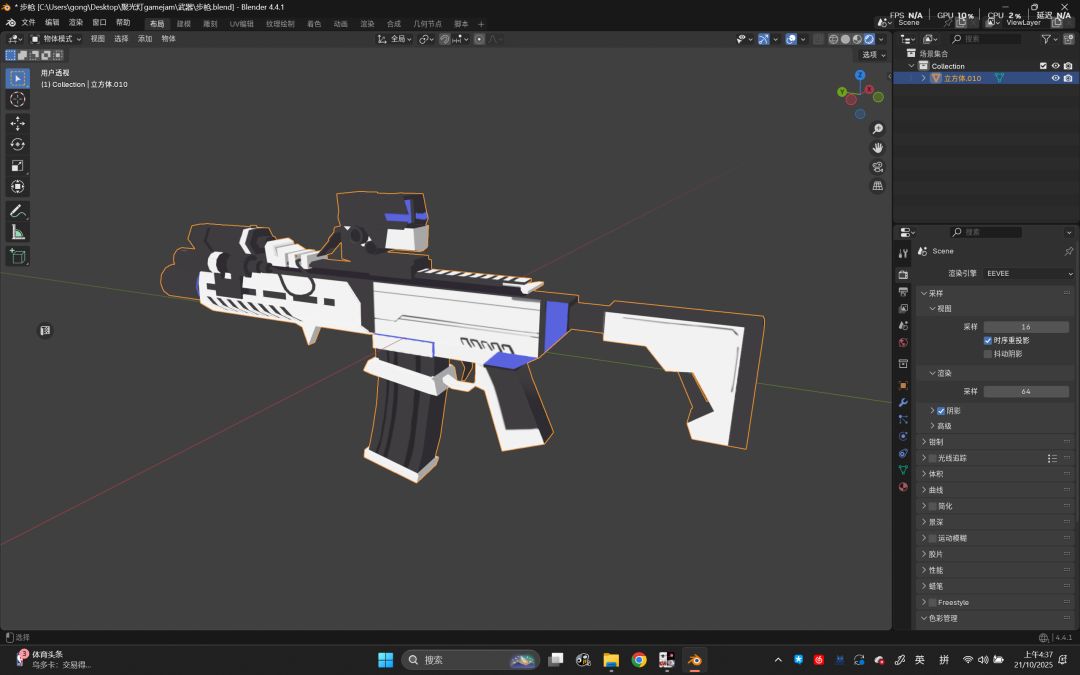Viewport: 1080px width, 675px height.
Task: Open the Modifiers wrench properties tab
Action: pyautogui.click(x=903, y=402)
